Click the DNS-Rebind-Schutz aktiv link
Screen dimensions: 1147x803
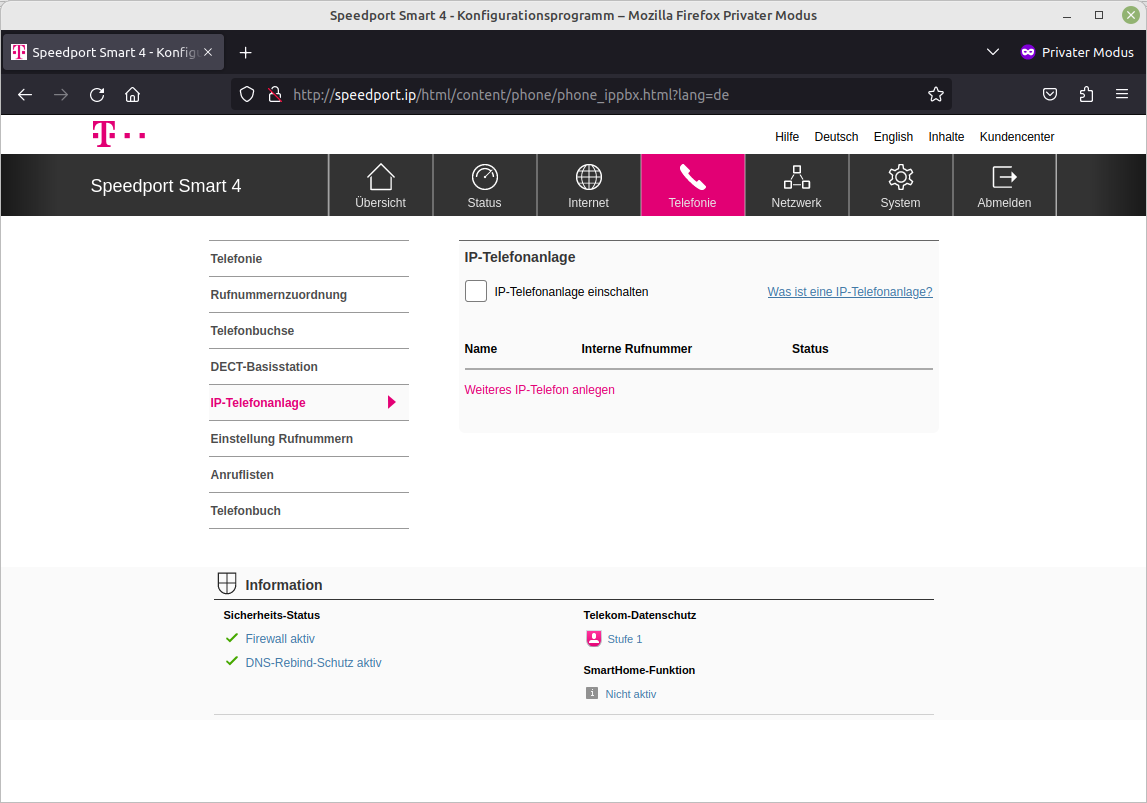tap(313, 663)
